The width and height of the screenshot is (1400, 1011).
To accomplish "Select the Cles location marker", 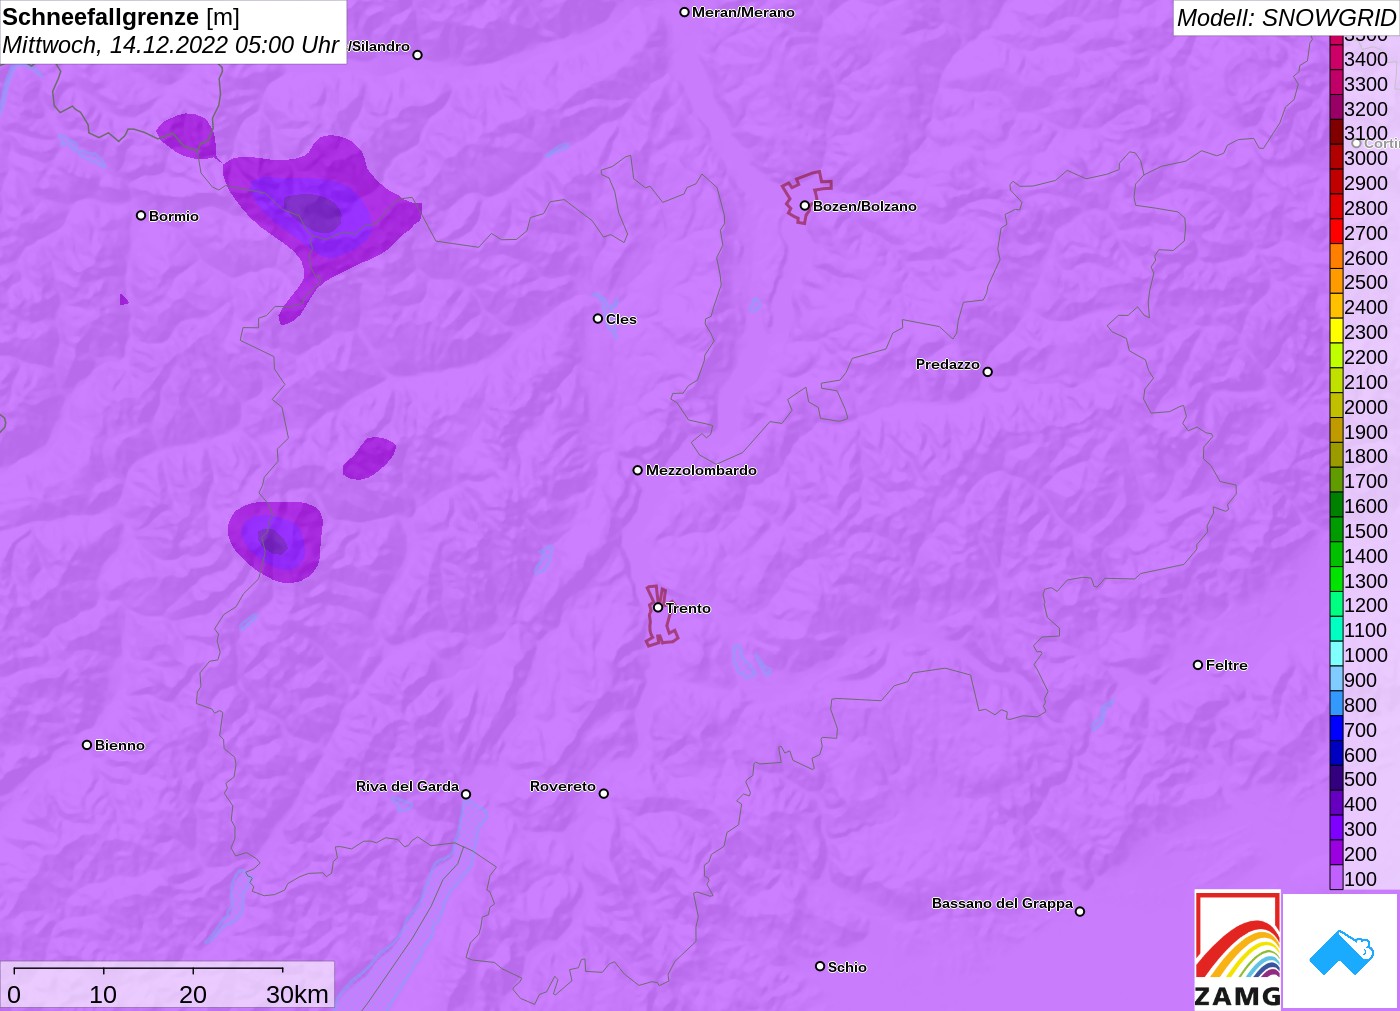I will click(598, 319).
